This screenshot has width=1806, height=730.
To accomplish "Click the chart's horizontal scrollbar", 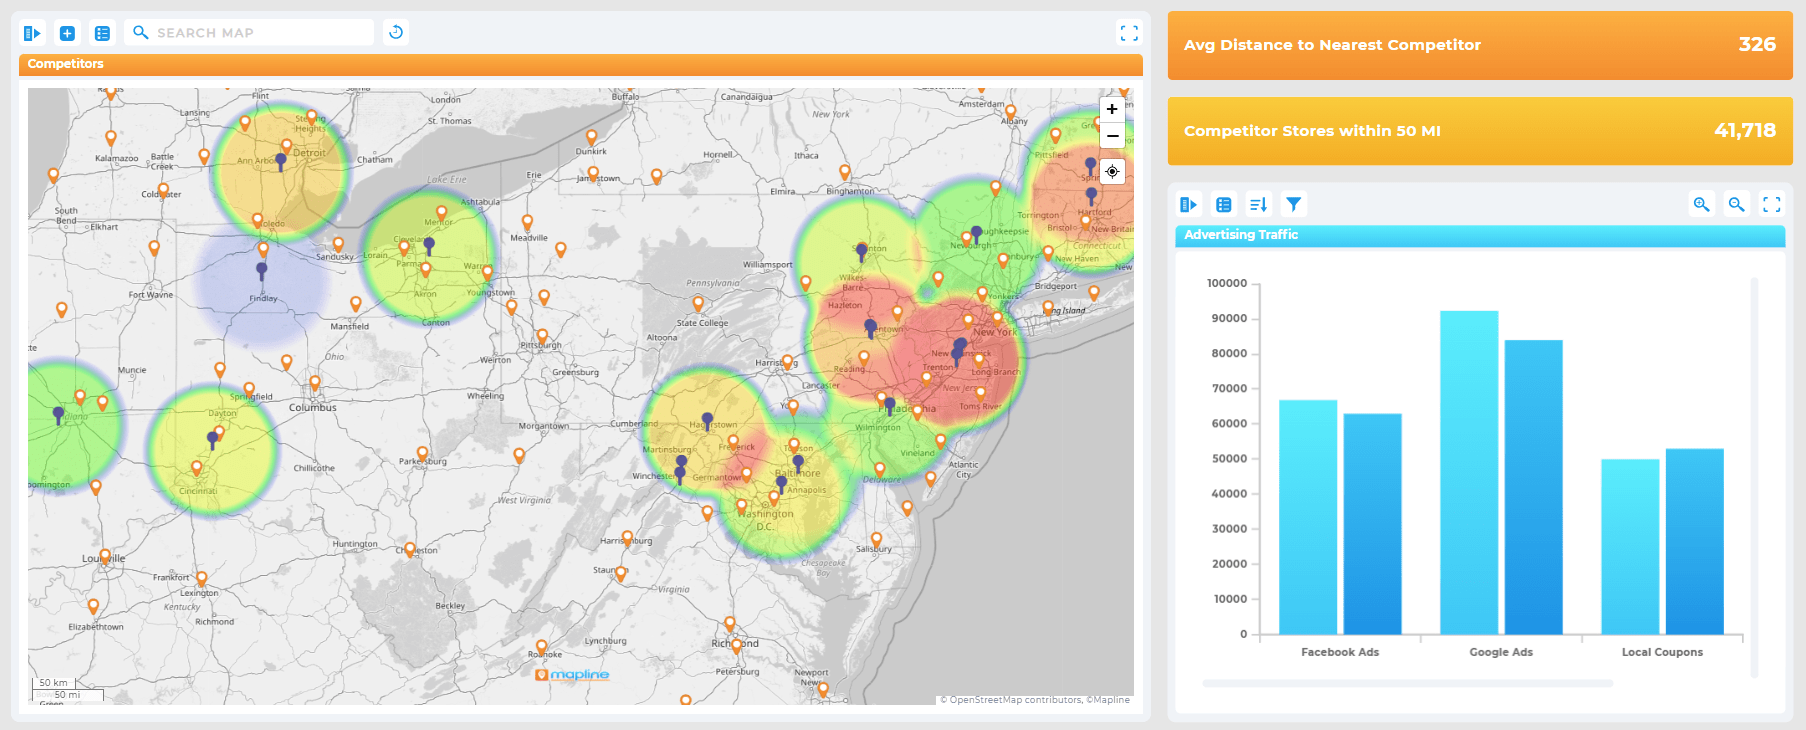I will 1407,684.
